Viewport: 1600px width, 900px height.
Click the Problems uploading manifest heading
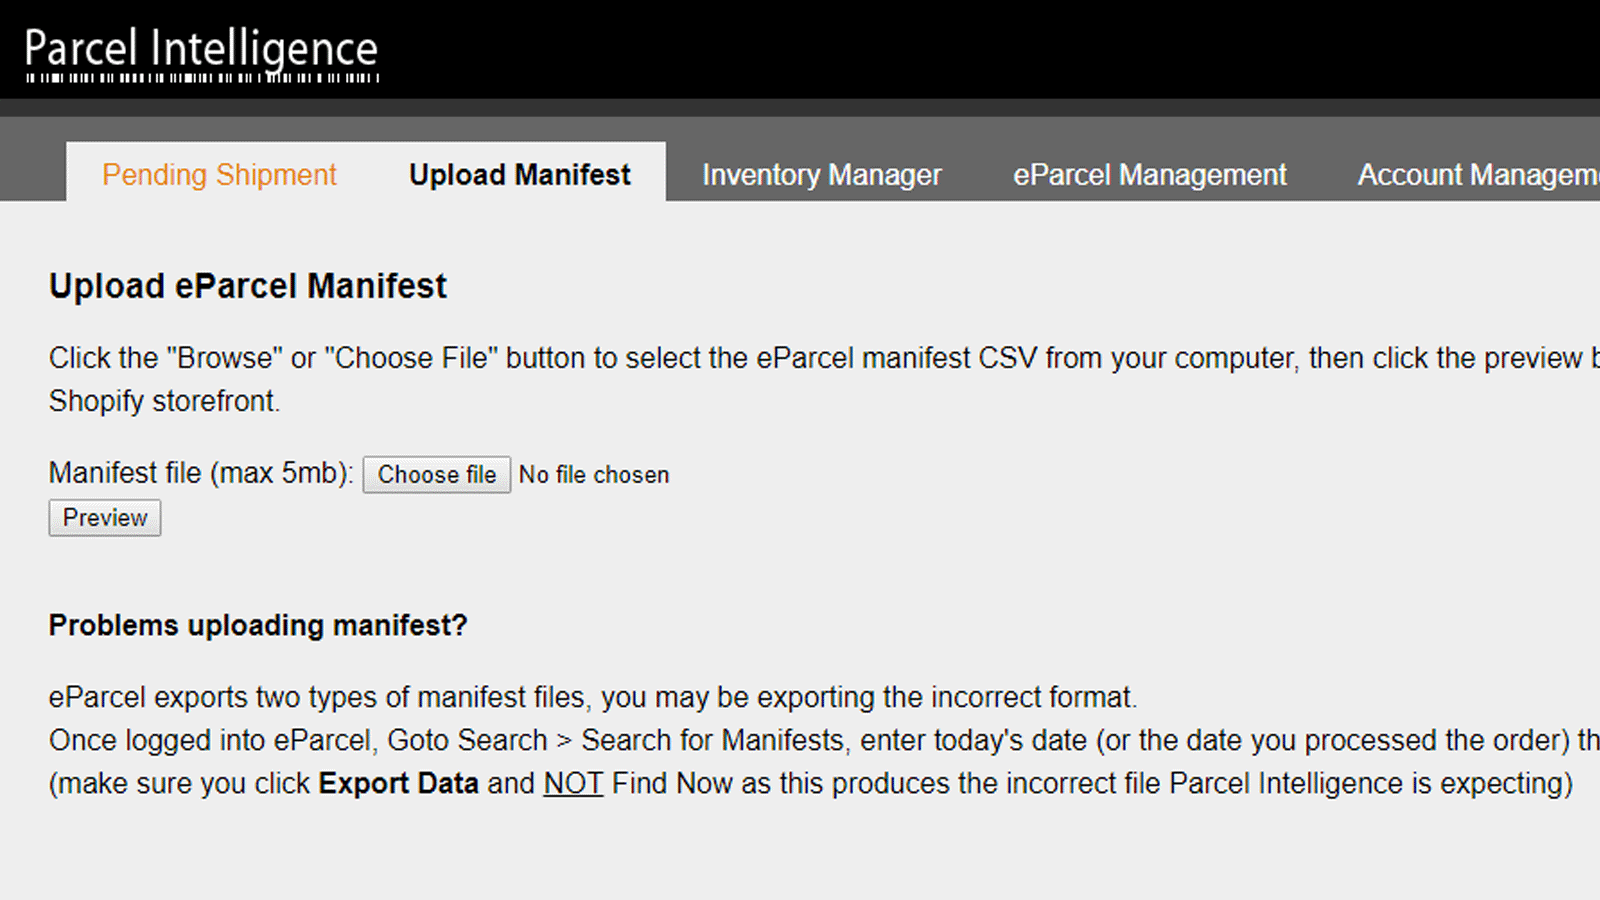258,625
